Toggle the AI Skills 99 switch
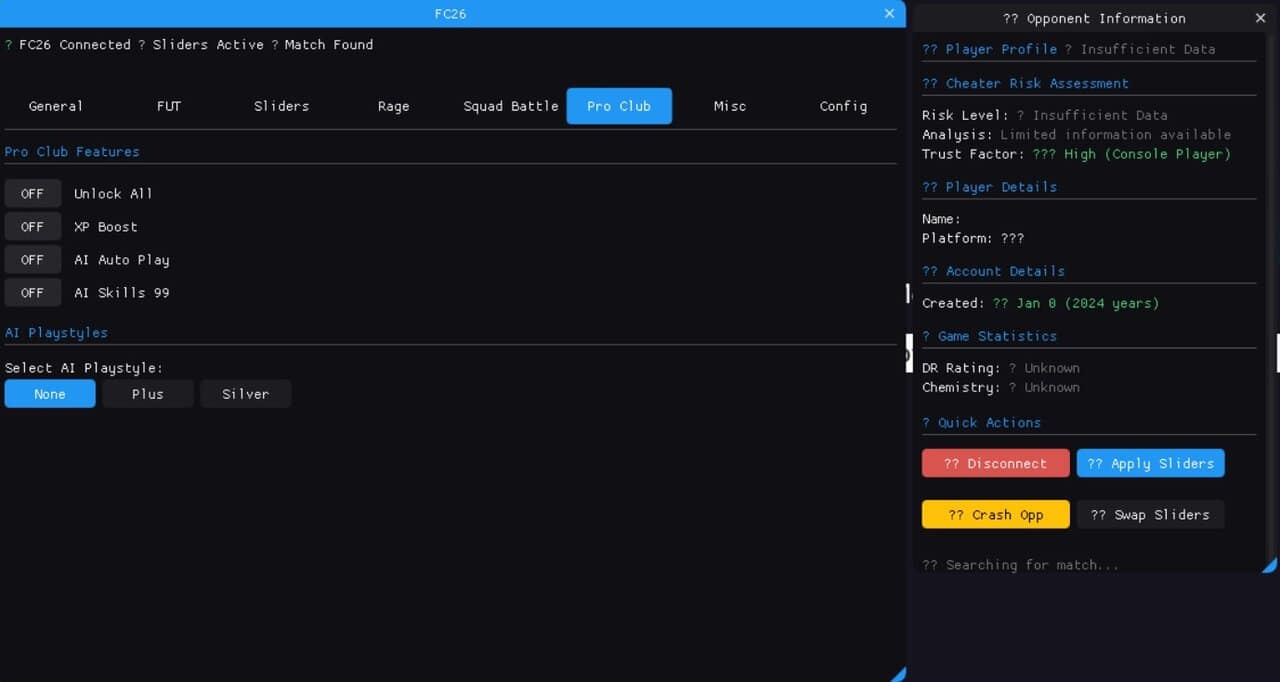The width and height of the screenshot is (1280, 682). [x=33, y=293]
